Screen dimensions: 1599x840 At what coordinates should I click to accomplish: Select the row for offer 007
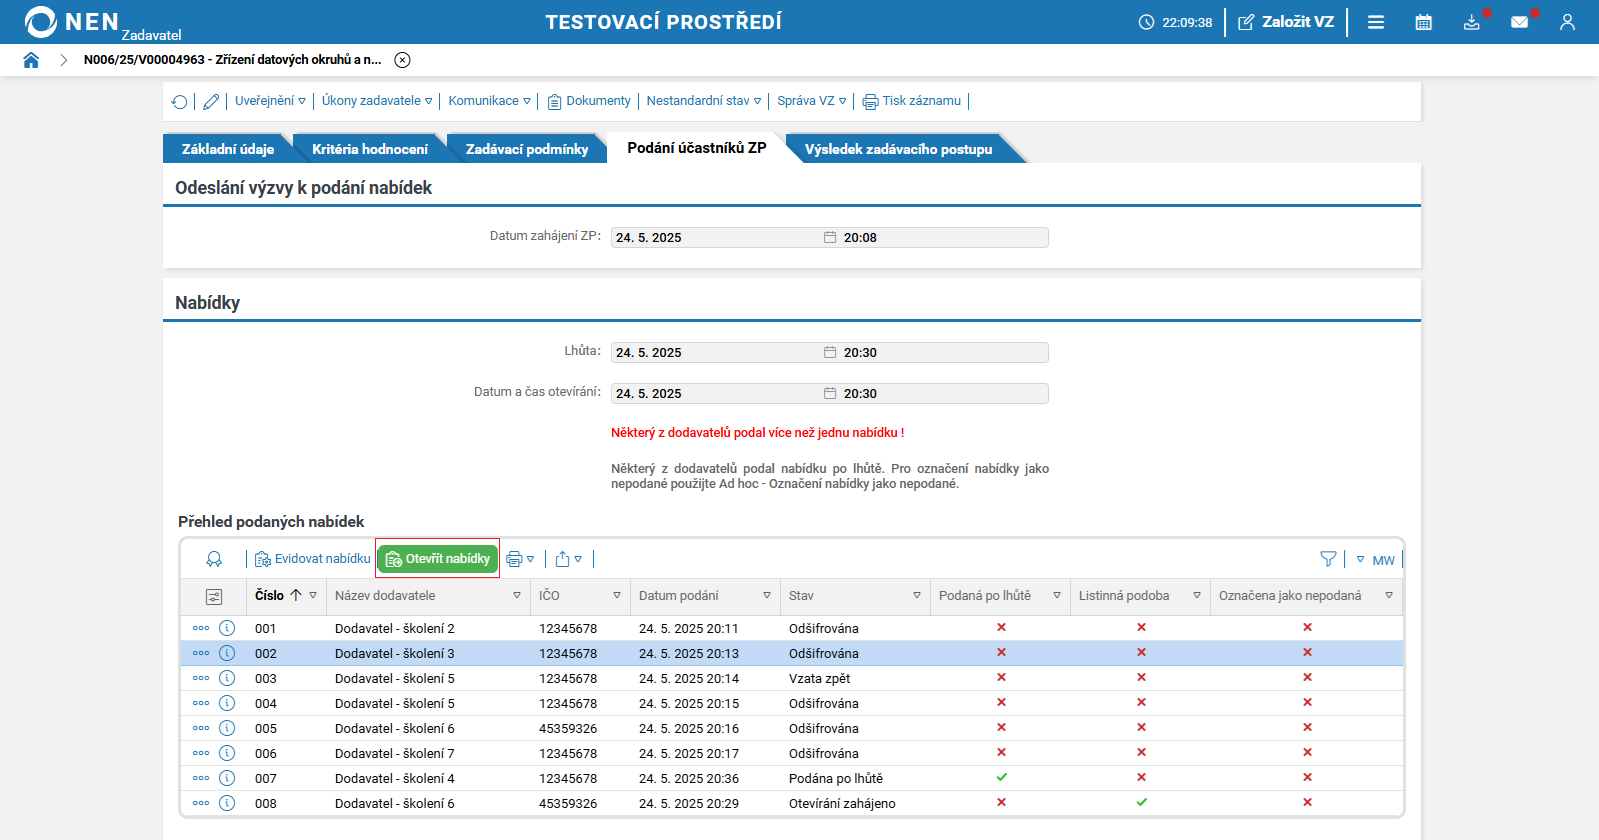792,778
